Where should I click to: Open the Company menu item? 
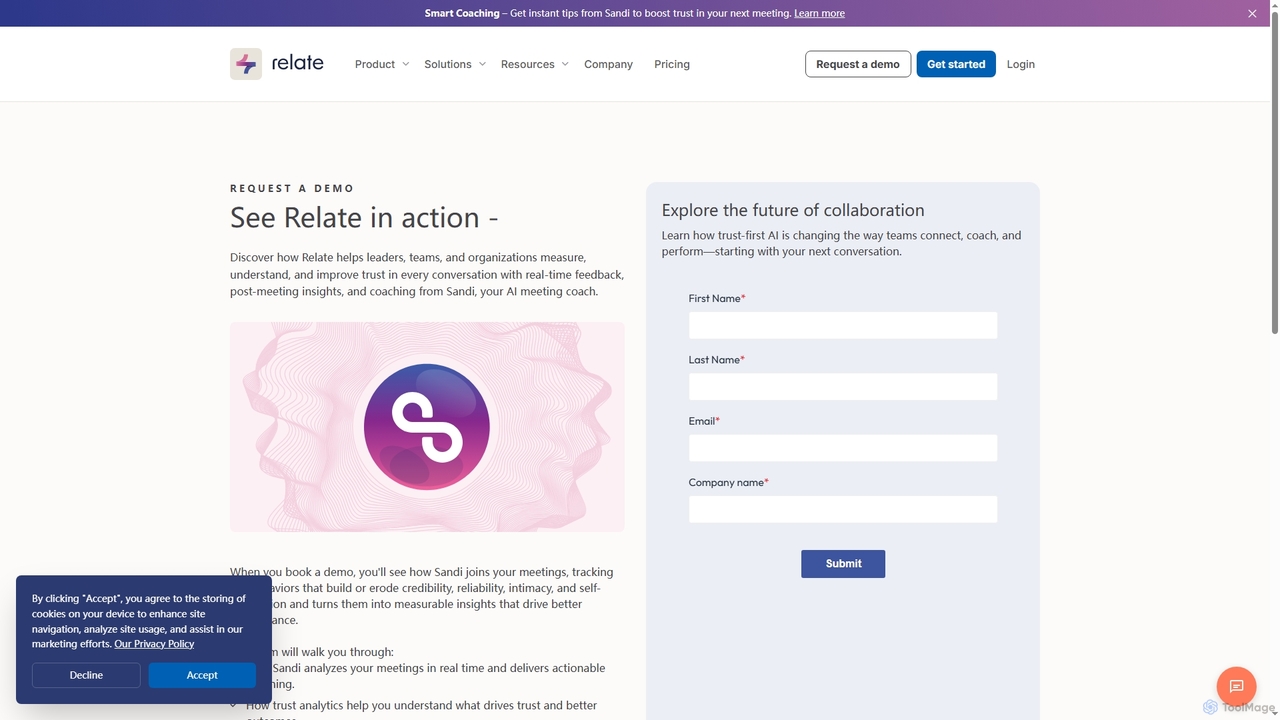click(608, 64)
